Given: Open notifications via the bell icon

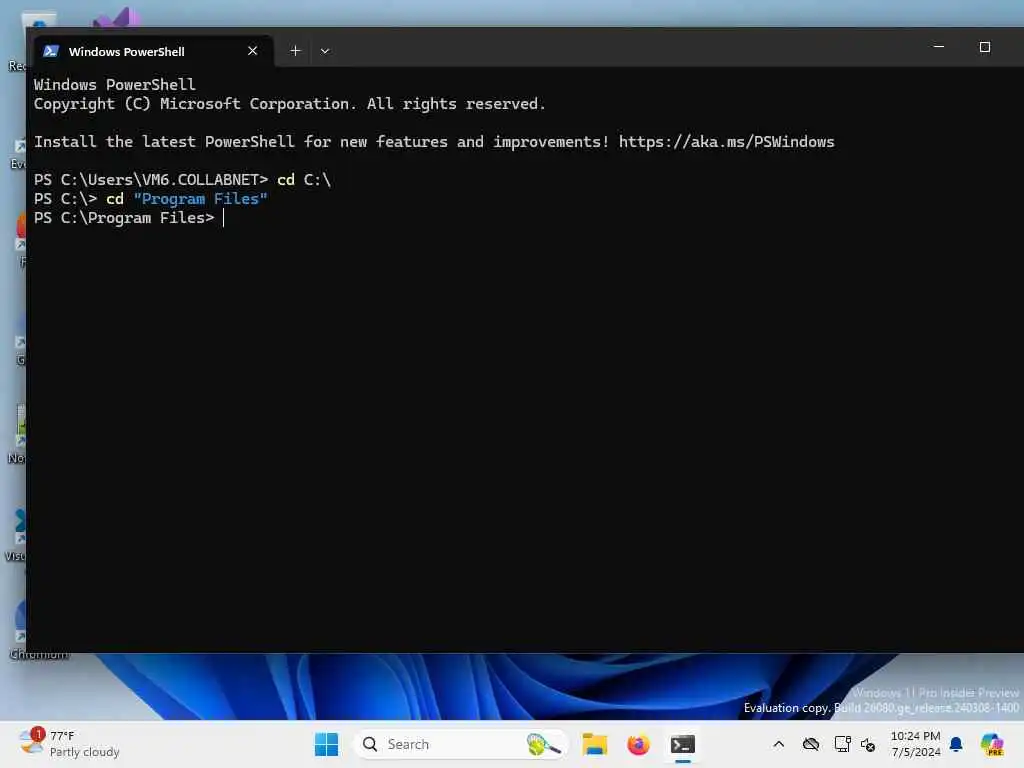Looking at the screenshot, I should coord(956,744).
